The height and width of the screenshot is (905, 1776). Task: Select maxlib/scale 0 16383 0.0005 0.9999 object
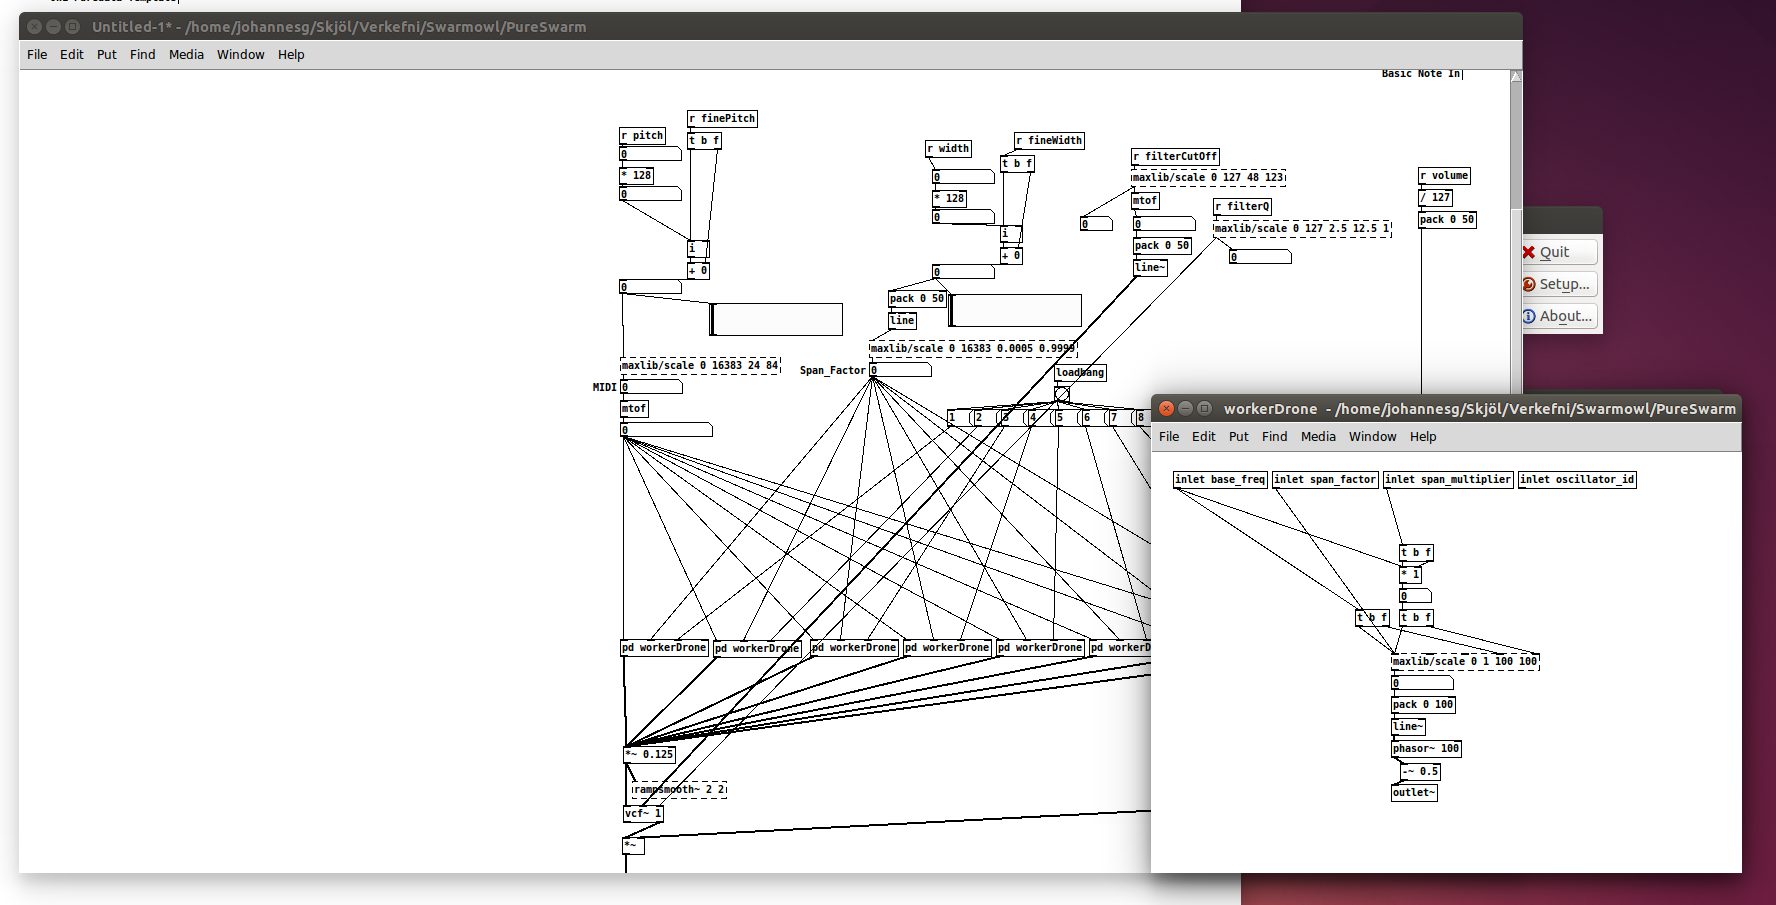973,348
